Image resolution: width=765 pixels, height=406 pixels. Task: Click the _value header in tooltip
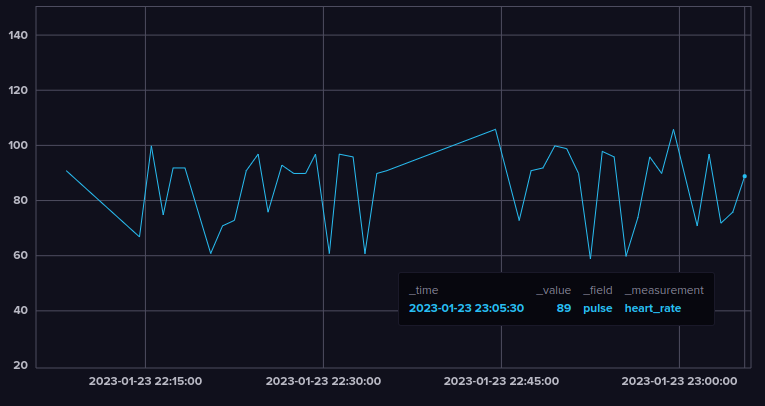pos(554,290)
